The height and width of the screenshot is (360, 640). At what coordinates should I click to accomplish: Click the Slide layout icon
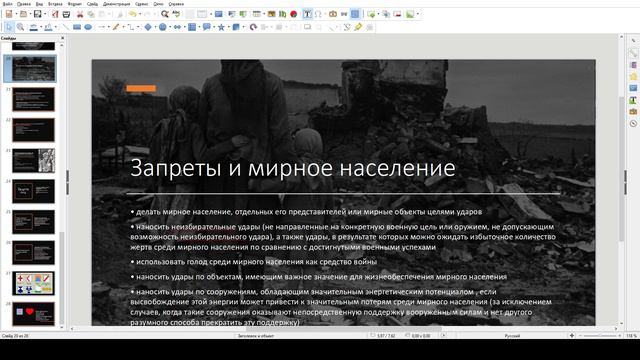(410, 14)
